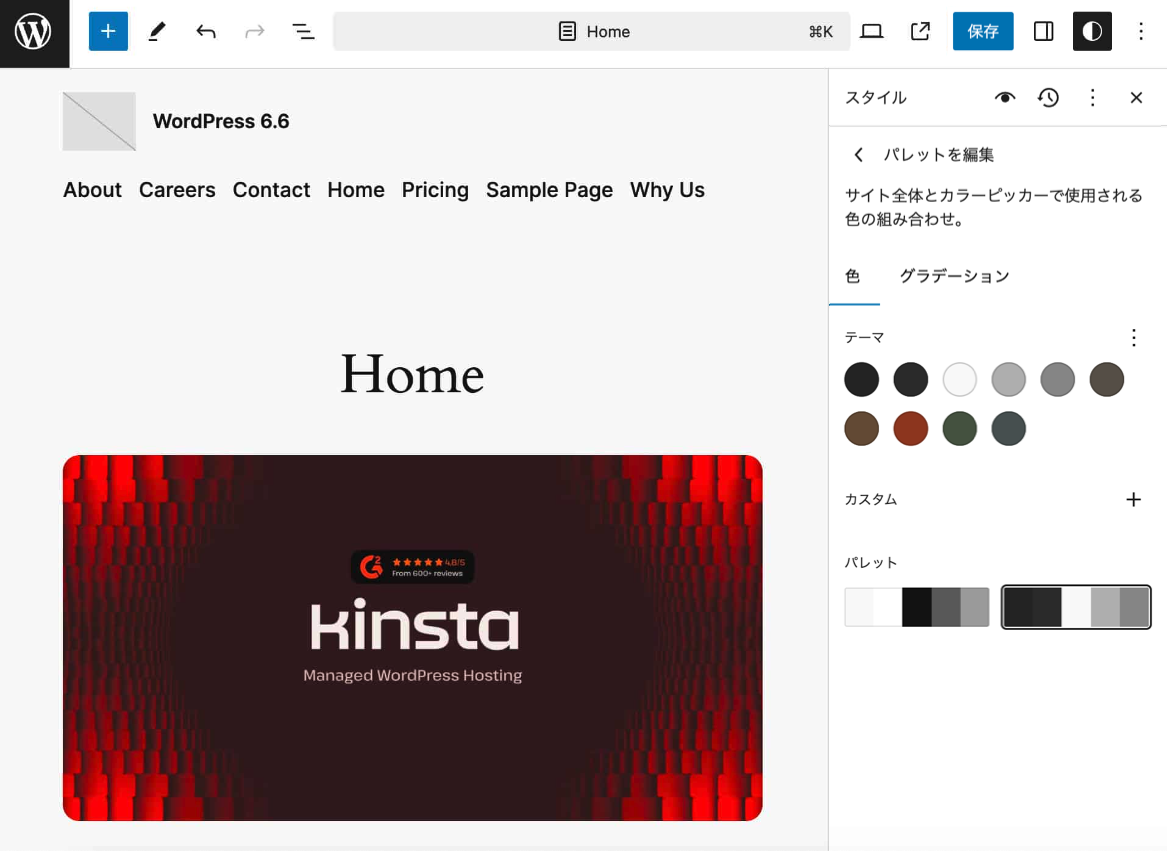Select the Kinsta featured image block

click(x=412, y=638)
